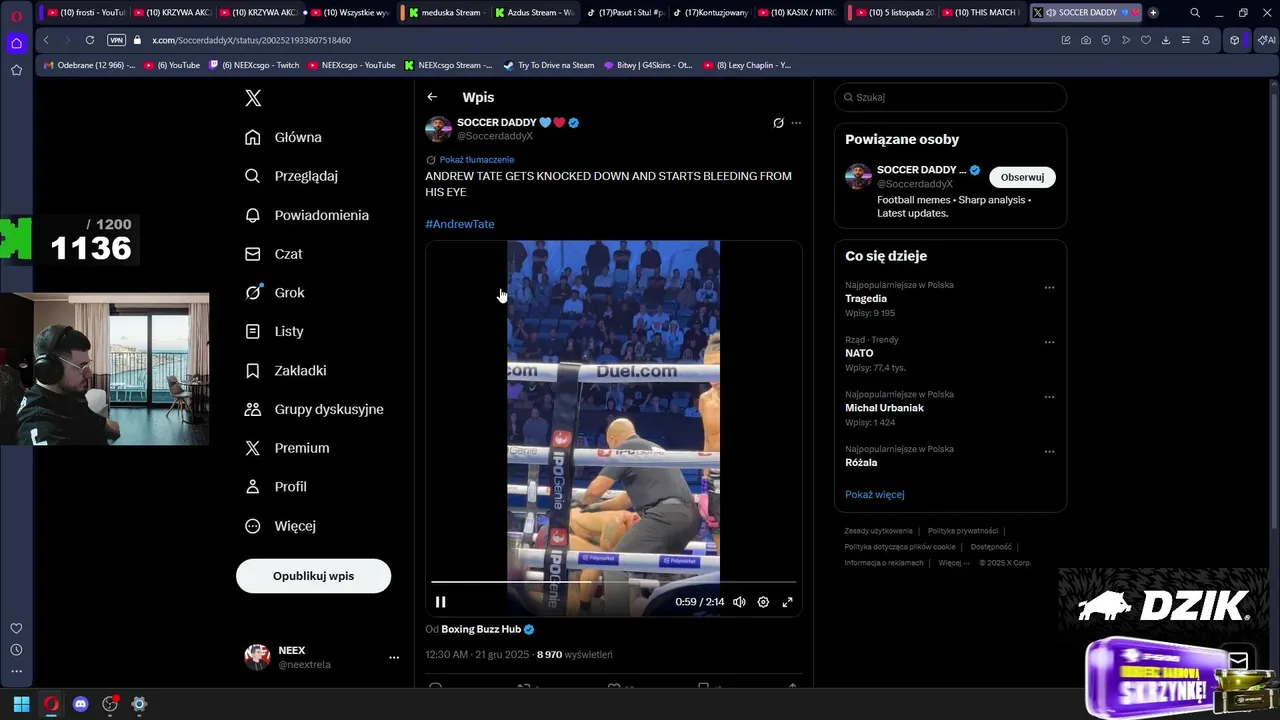Screen dimensions: 1280x720
Task: Open Zakładki bookmarks
Action: (286, 370)
